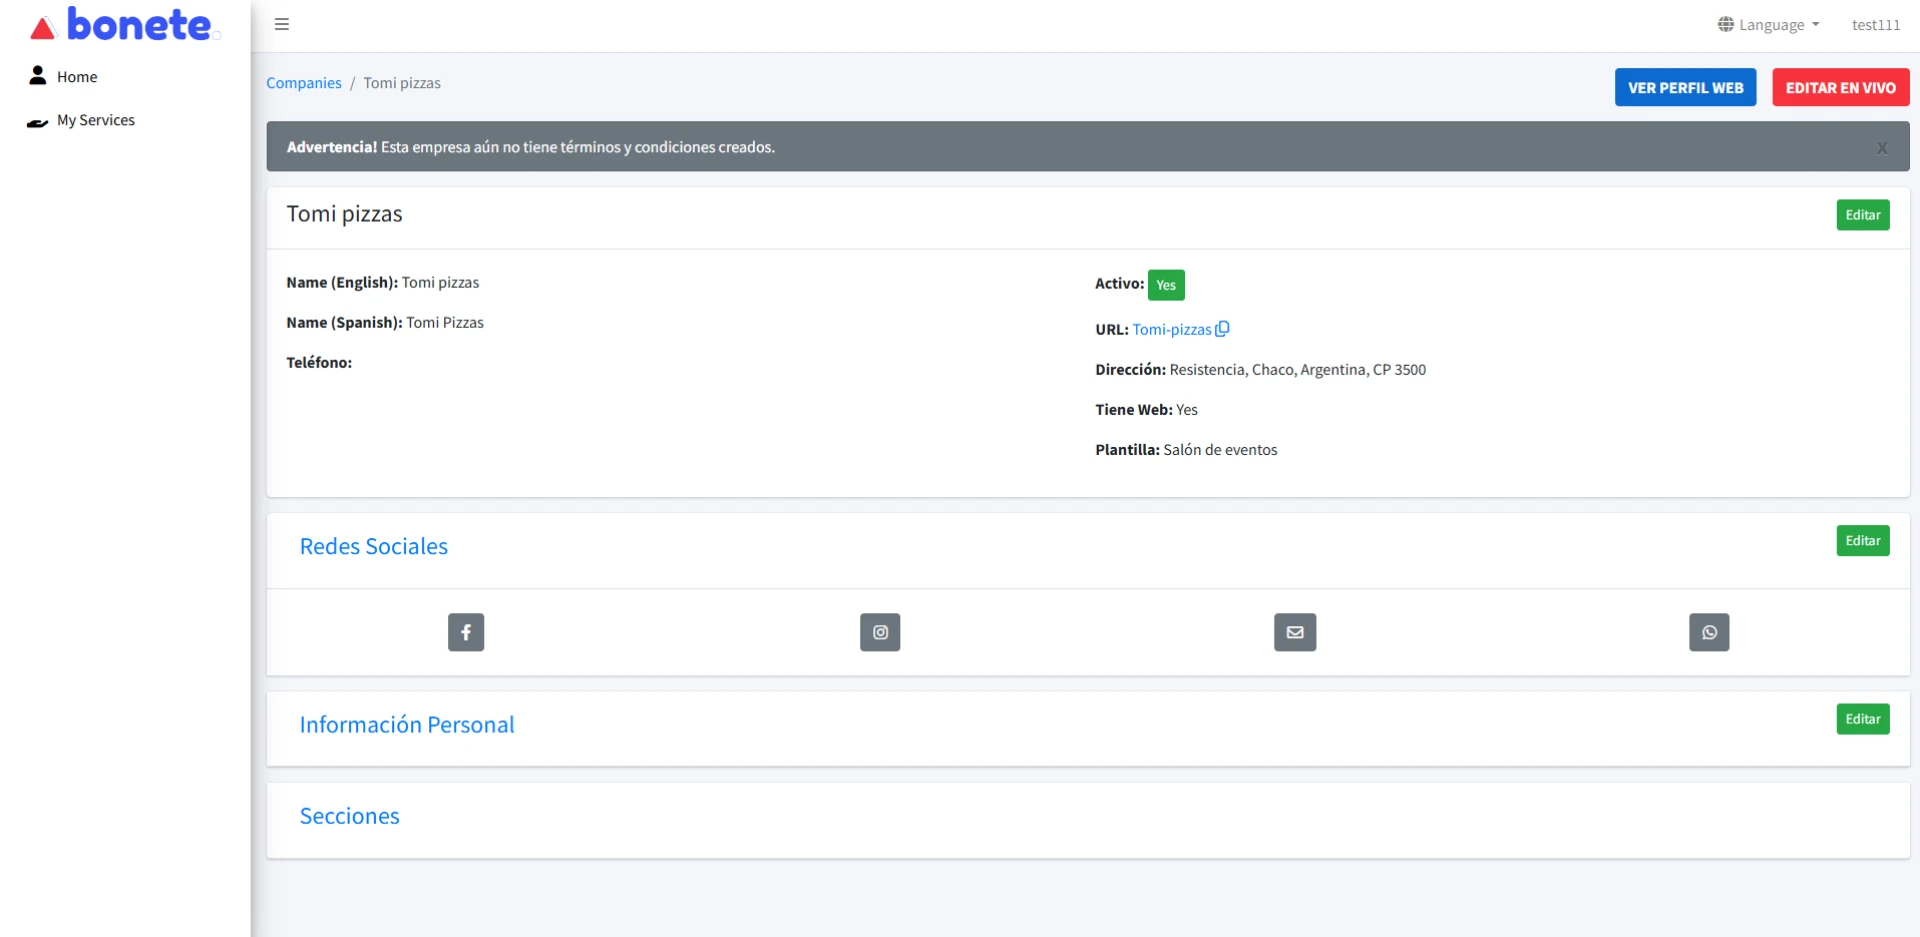Viewport: 1920px width, 937px height.
Task: Edit the Tomi pizzas company details
Action: point(1862,215)
